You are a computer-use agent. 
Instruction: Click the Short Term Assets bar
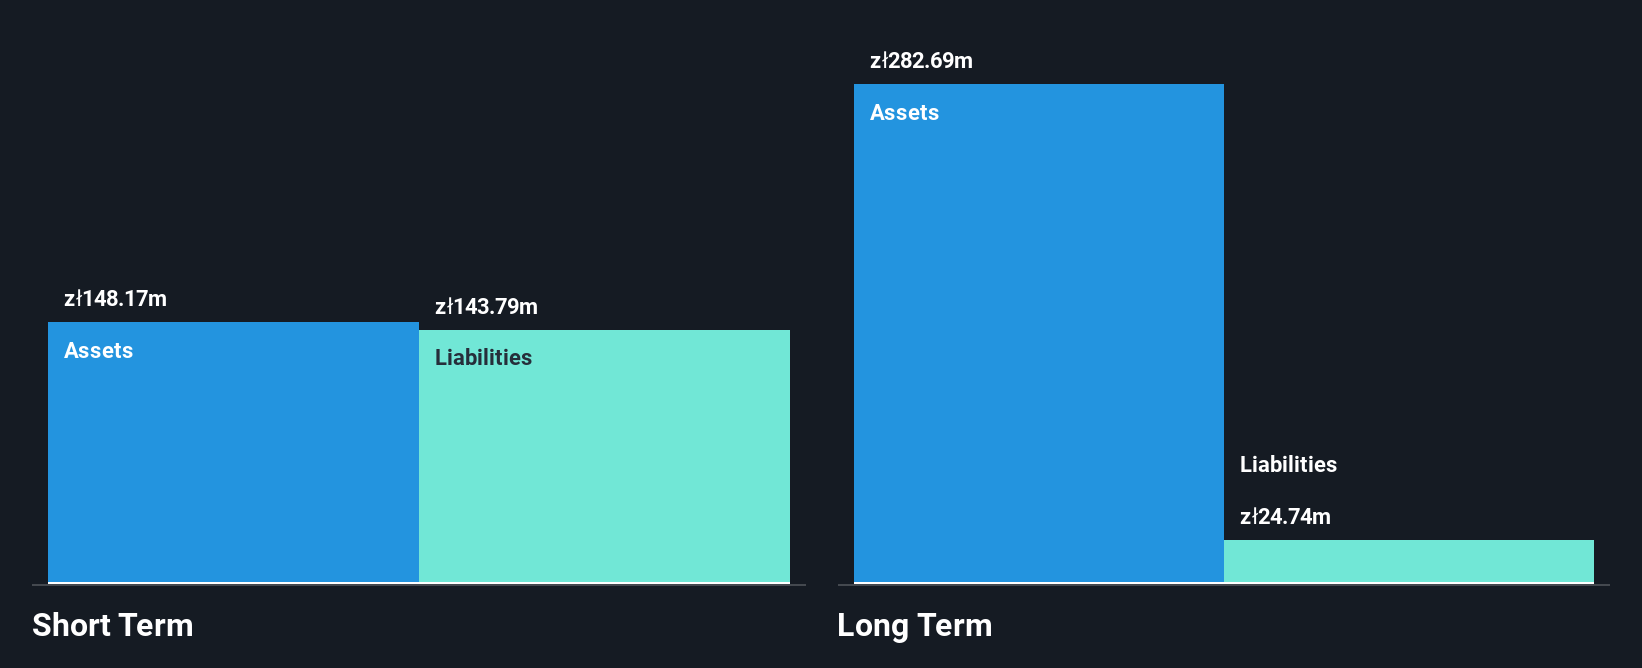coord(233,452)
